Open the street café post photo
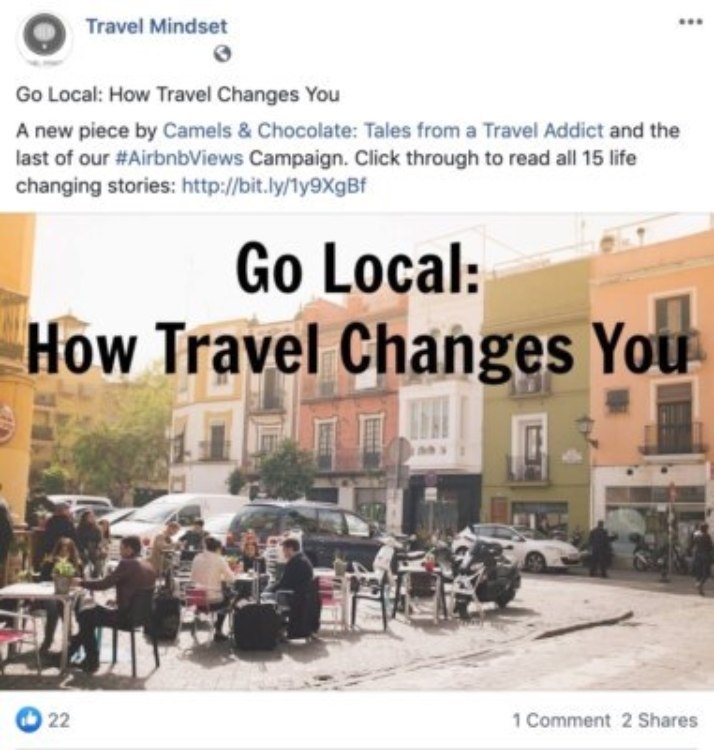 point(357,452)
